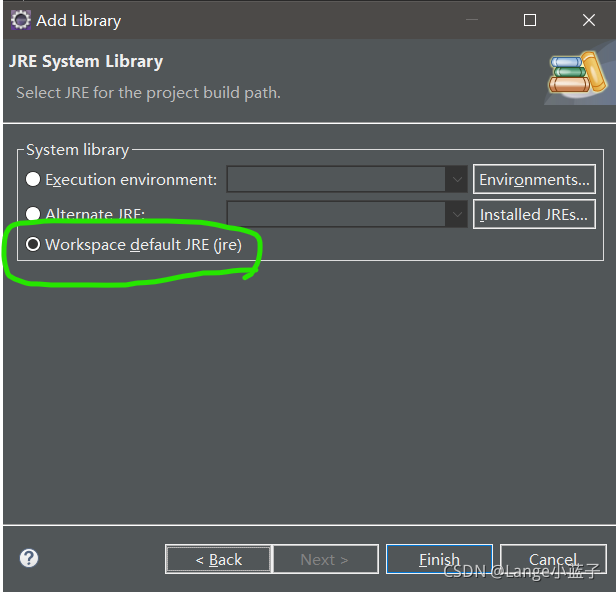Maximize the Add Library window

tap(530, 20)
